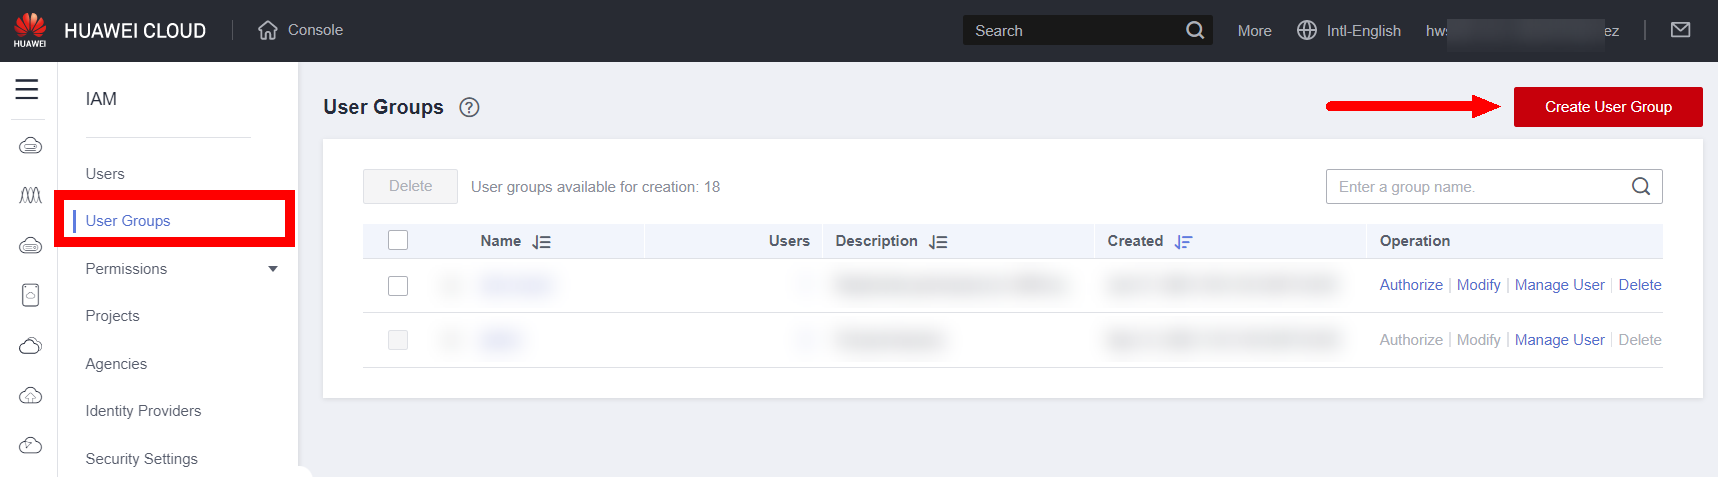
Task: Click the group name search magnifier icon
Action: pos(1640,187)
